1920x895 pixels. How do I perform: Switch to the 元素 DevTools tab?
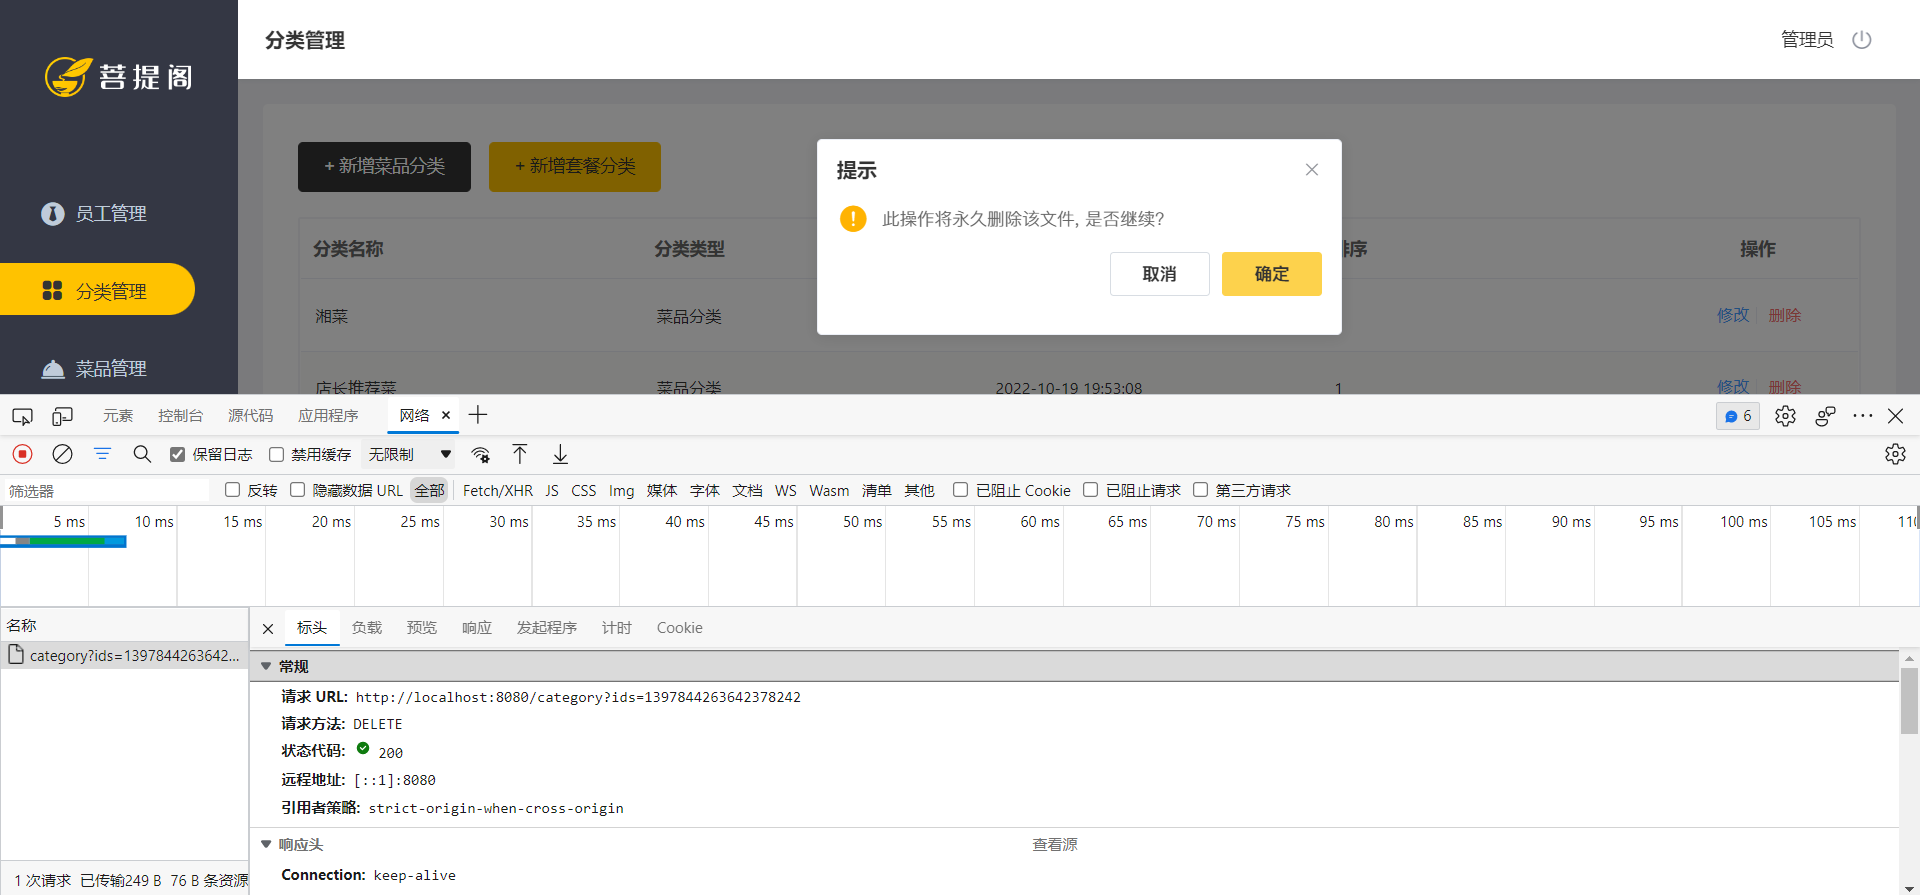point(118,416)
